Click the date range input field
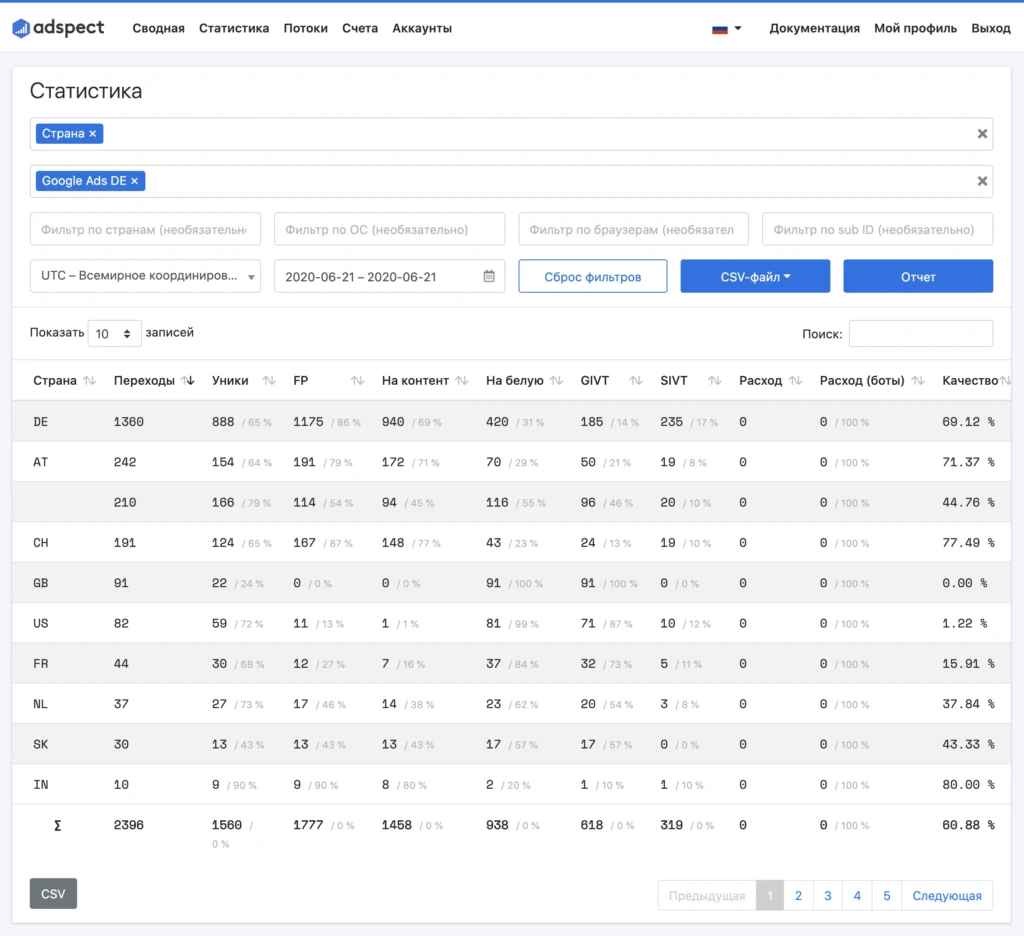Viewport: 1024px width, 936px height. [389, 276]
